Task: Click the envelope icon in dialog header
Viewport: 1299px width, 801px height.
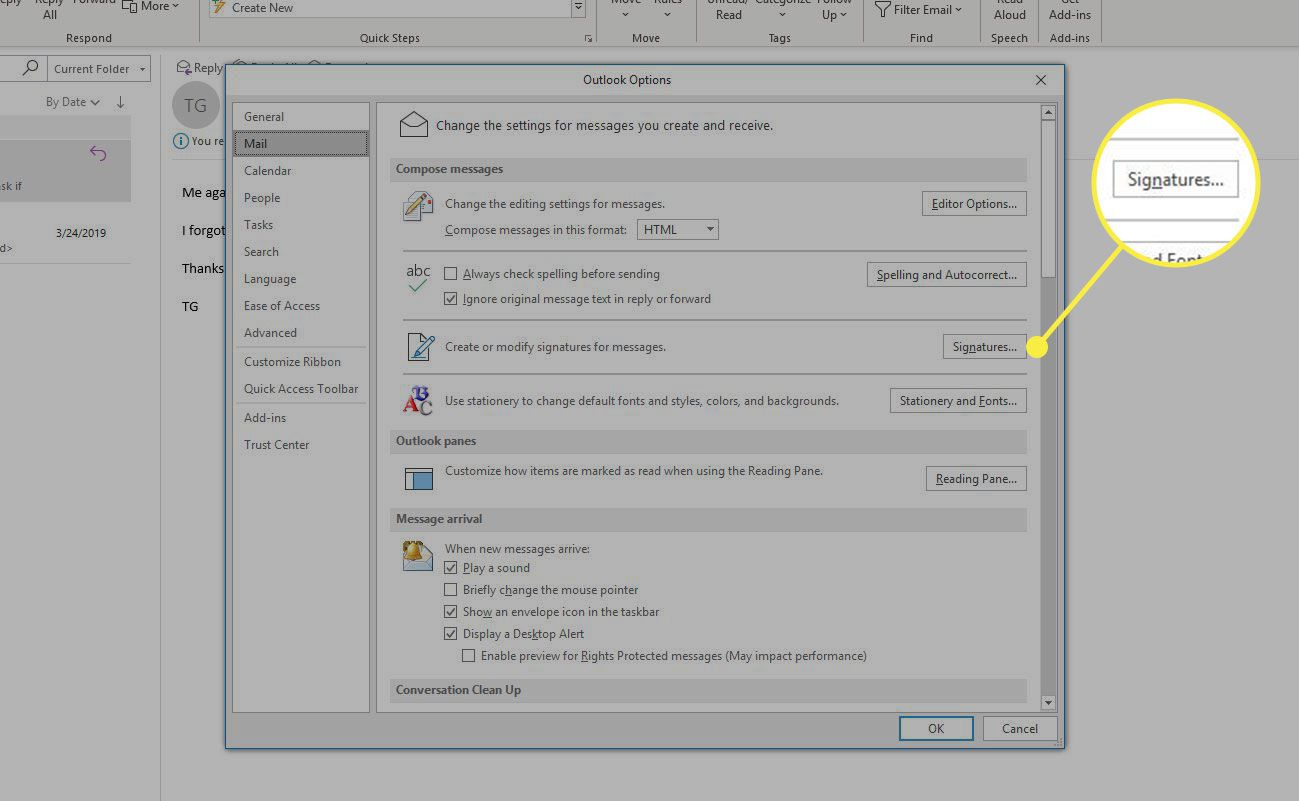Action: (x=413, y=125)
